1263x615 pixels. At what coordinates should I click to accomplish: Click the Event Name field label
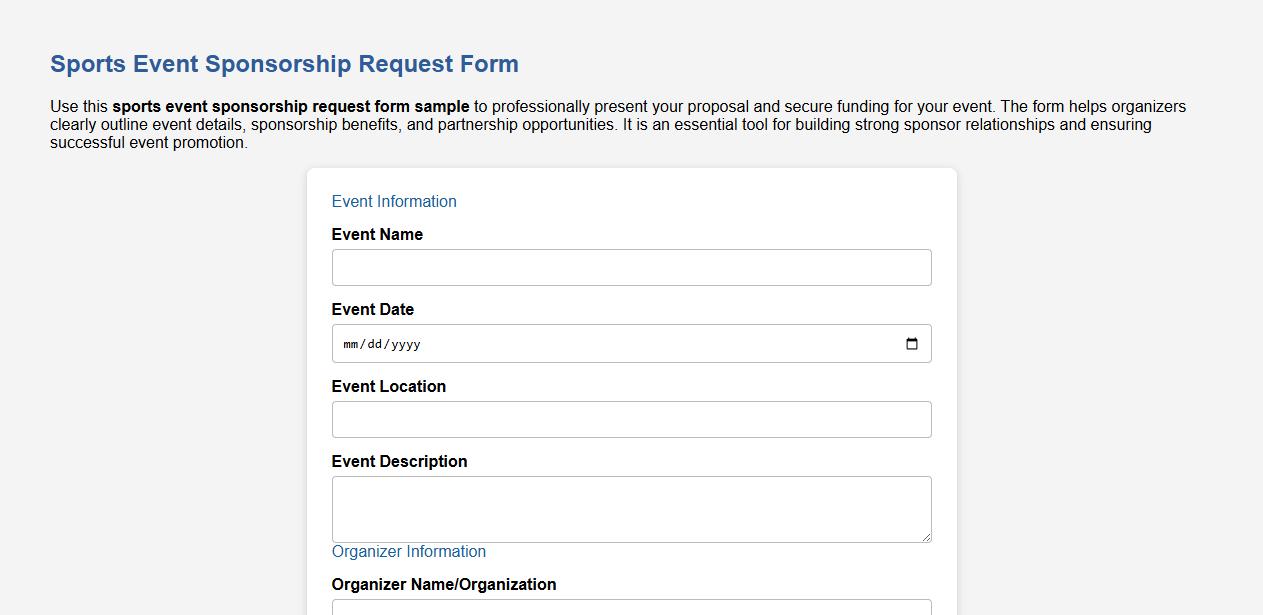pos(378,234)
